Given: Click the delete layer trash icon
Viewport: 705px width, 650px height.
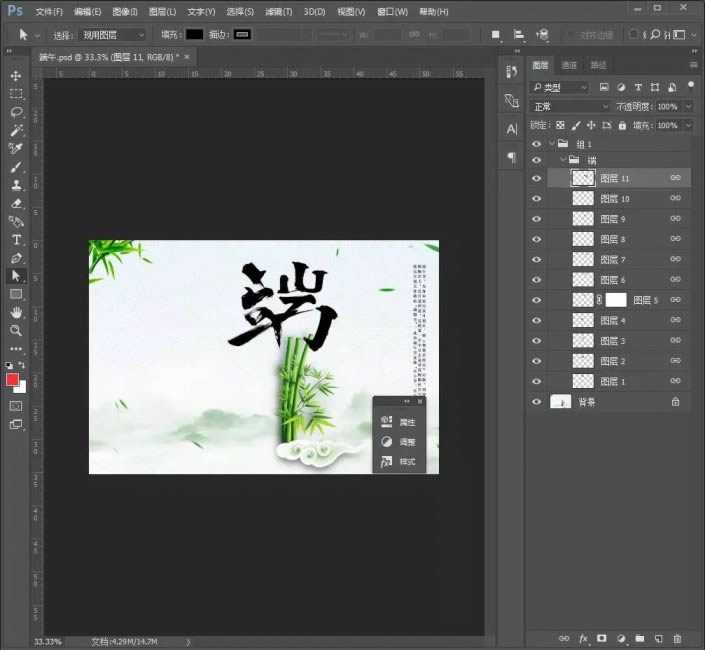Looking at the screenshot, I should coord(677,637).
